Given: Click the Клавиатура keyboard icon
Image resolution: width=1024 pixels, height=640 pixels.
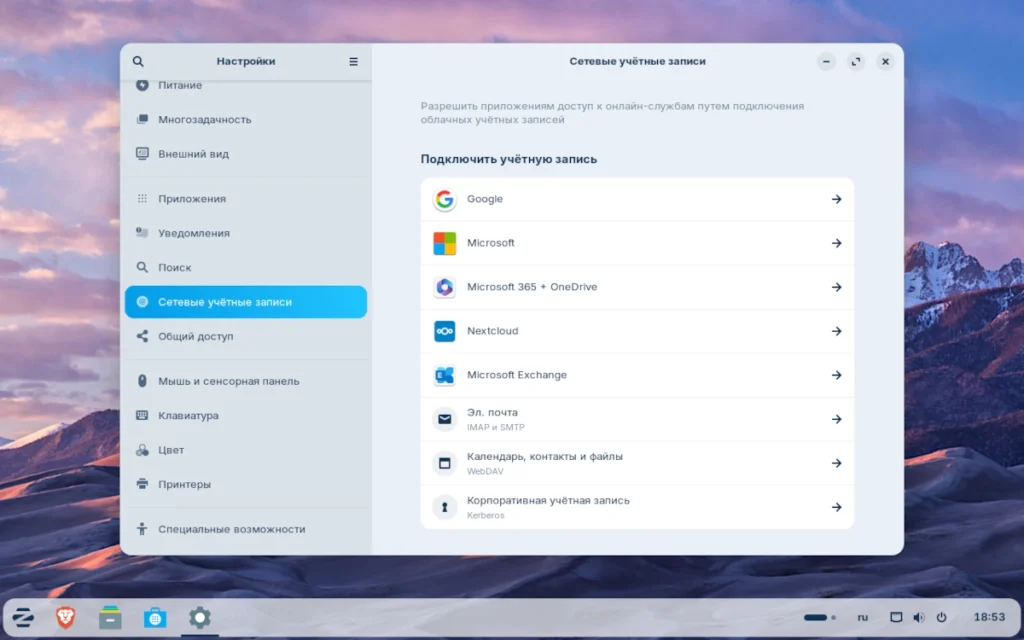Looking at the screenshot, I should tap(142, 415).
